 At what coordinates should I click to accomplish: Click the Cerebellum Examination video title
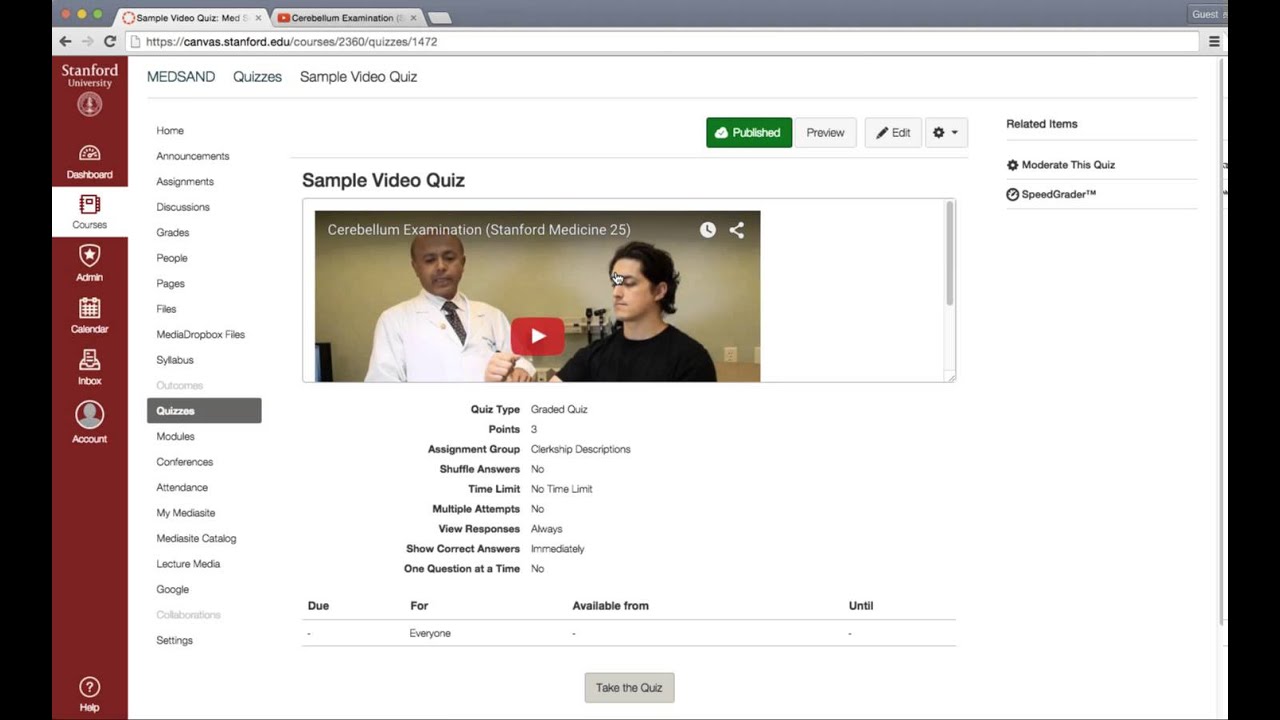click(x=479, y=230)
